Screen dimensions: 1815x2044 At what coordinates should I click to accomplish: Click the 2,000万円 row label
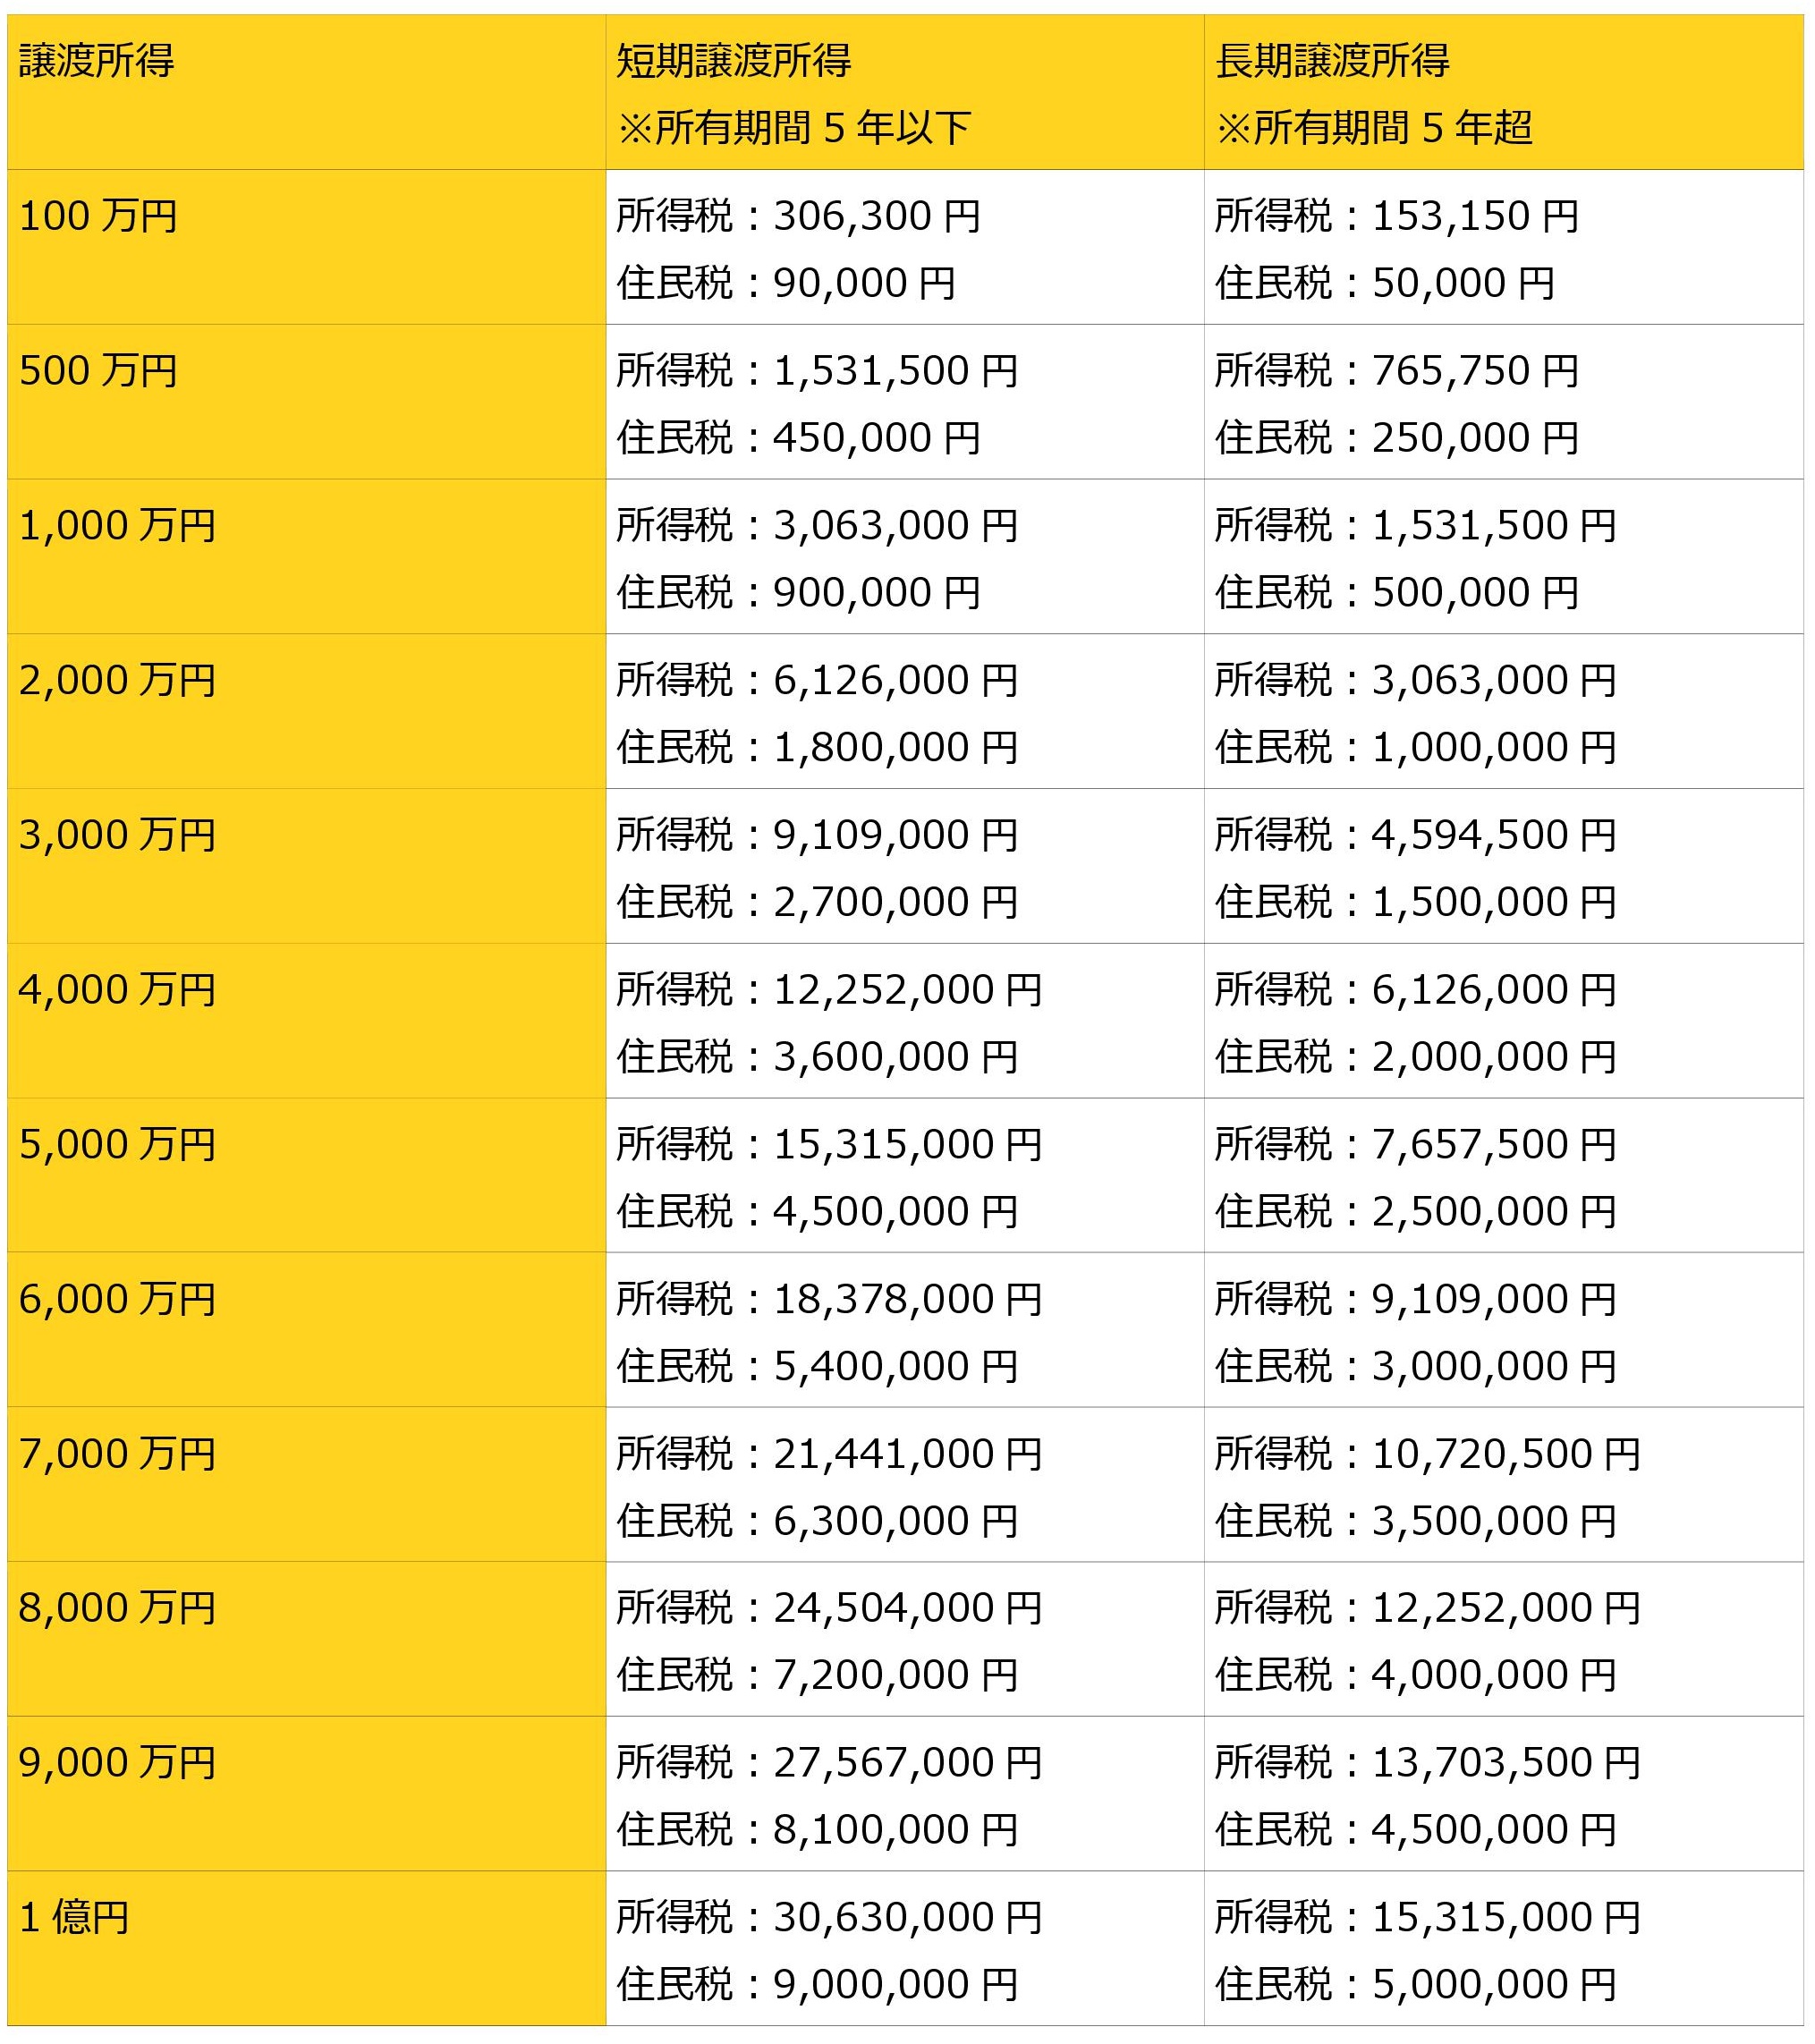[117, 681]
